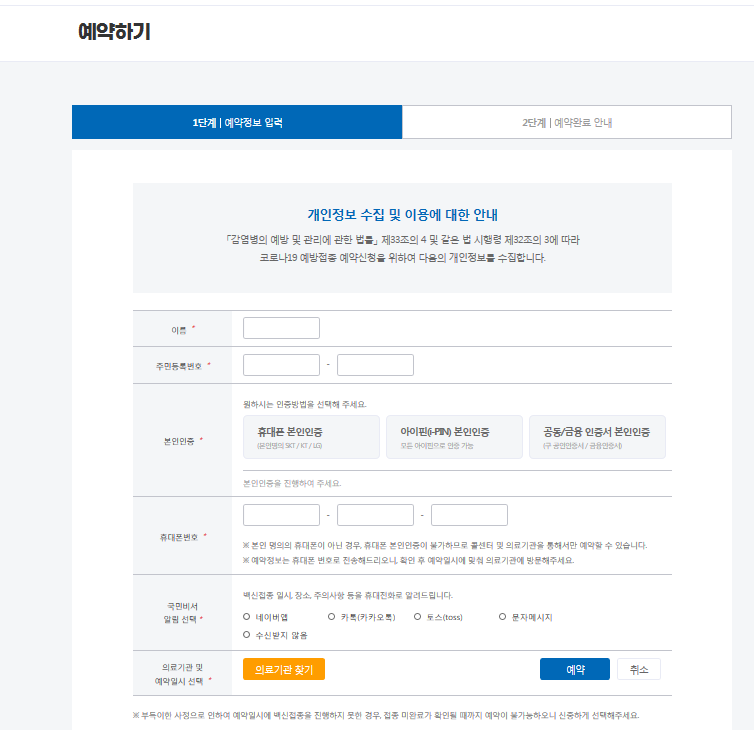
Task: Focus the first 주민등록번호 input box
Action: click(x=281, y=365)
